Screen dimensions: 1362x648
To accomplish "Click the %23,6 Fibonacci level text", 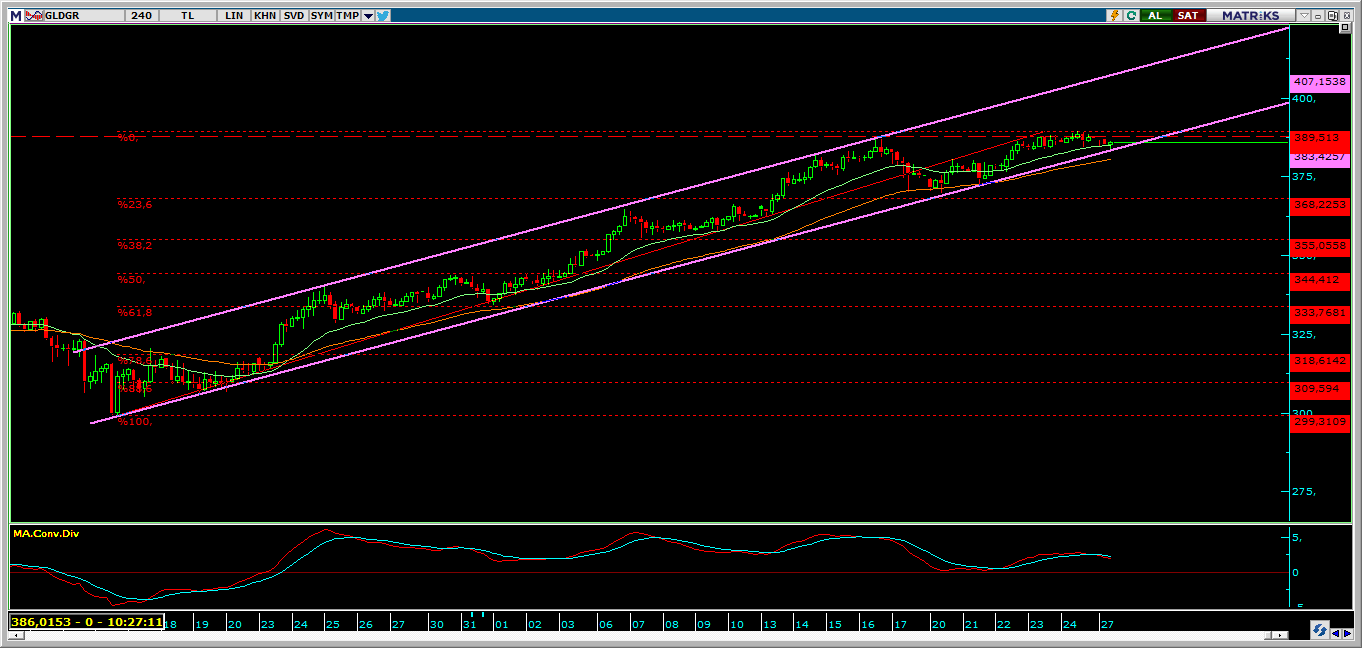I will (x=135, y=205).
